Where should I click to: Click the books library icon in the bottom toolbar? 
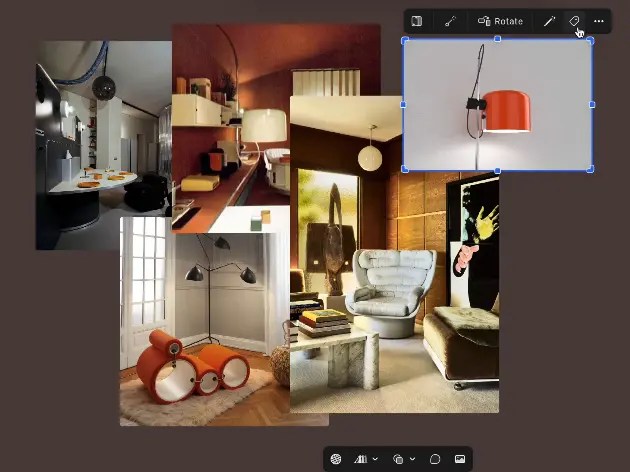(361, 459)
